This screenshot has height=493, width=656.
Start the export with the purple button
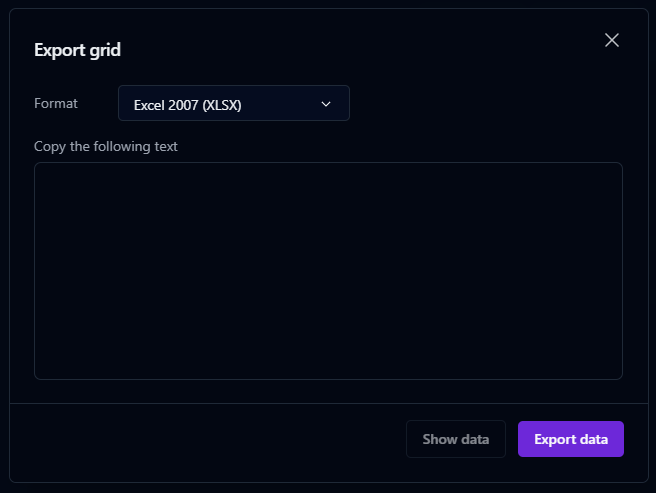[x=570, y=439]
